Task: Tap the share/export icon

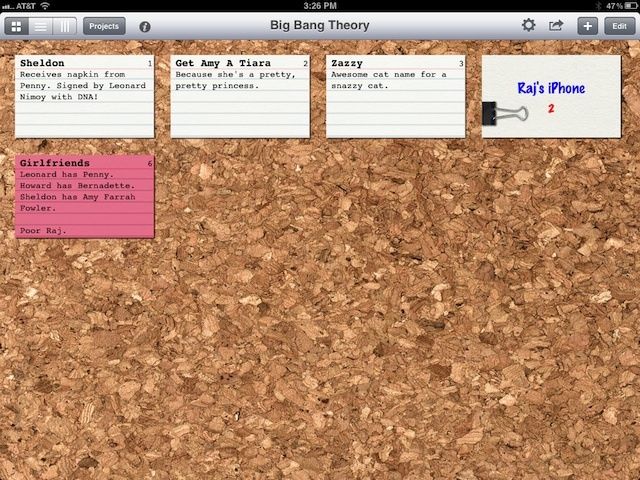Action: [x=556, y=26]
